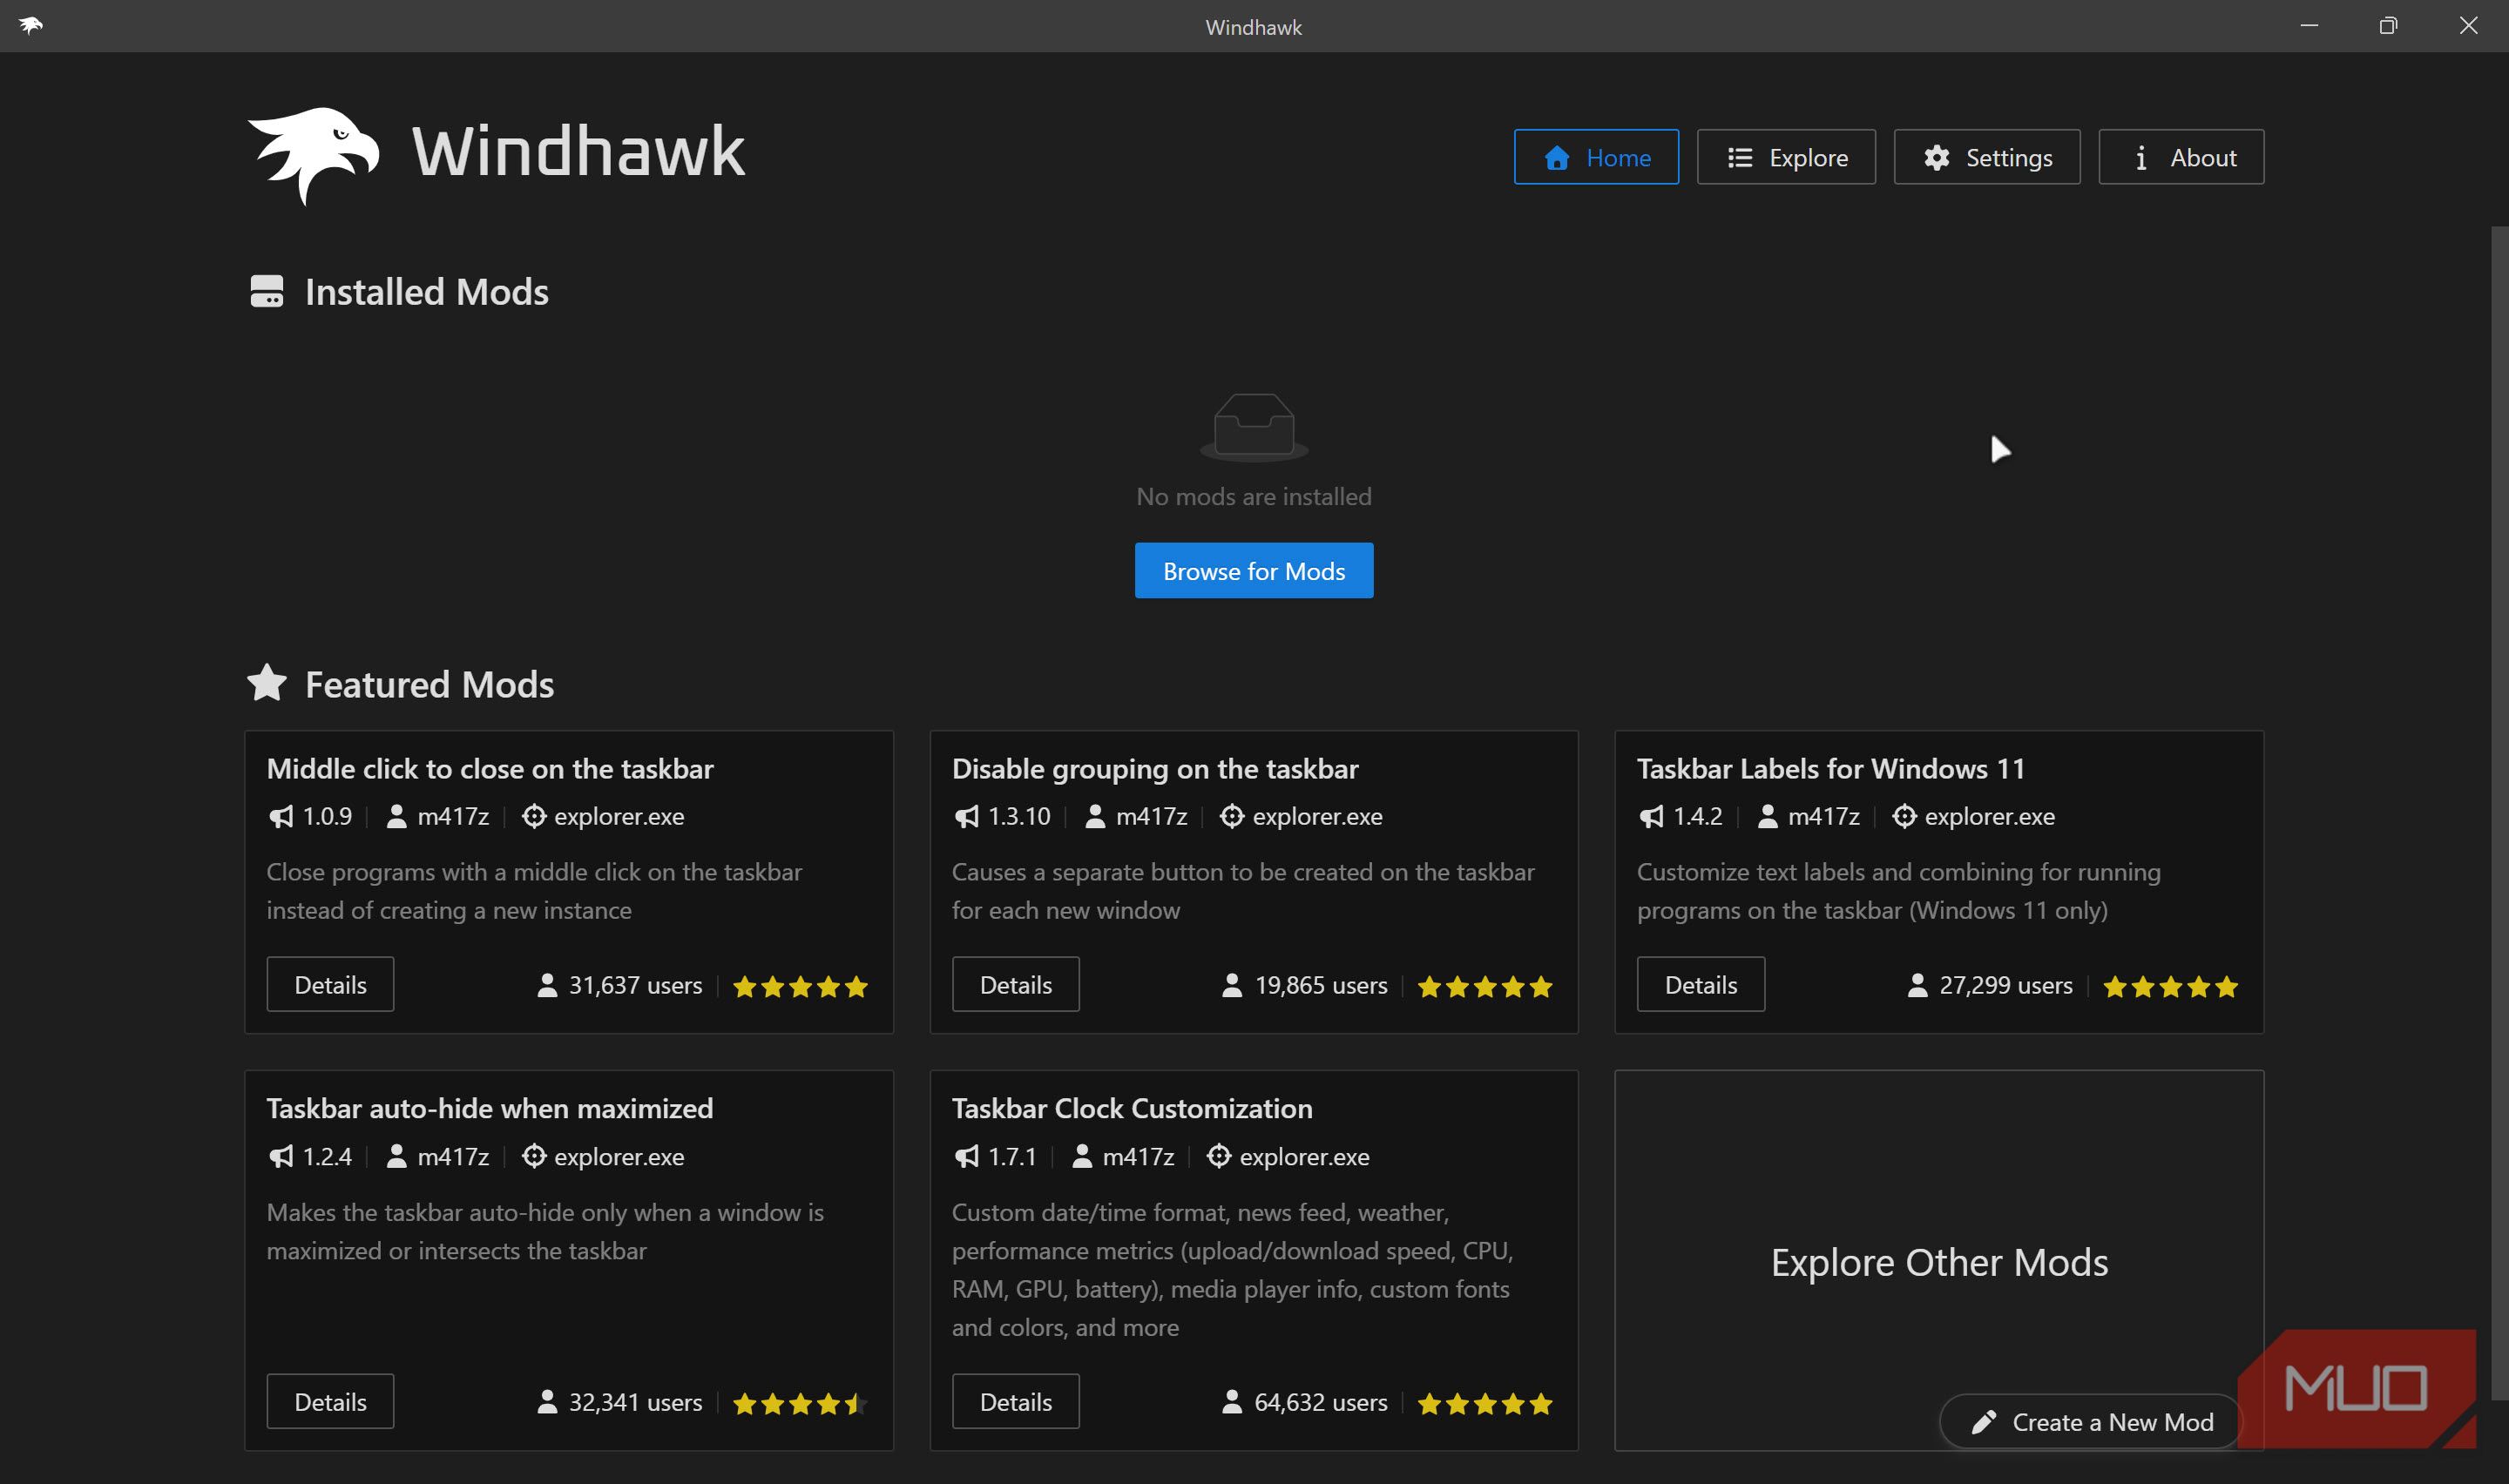This screenshot has height=1484, width=2509.
Task: Click the author icon on Disable grouping mod
Action: click(1095, 817)
